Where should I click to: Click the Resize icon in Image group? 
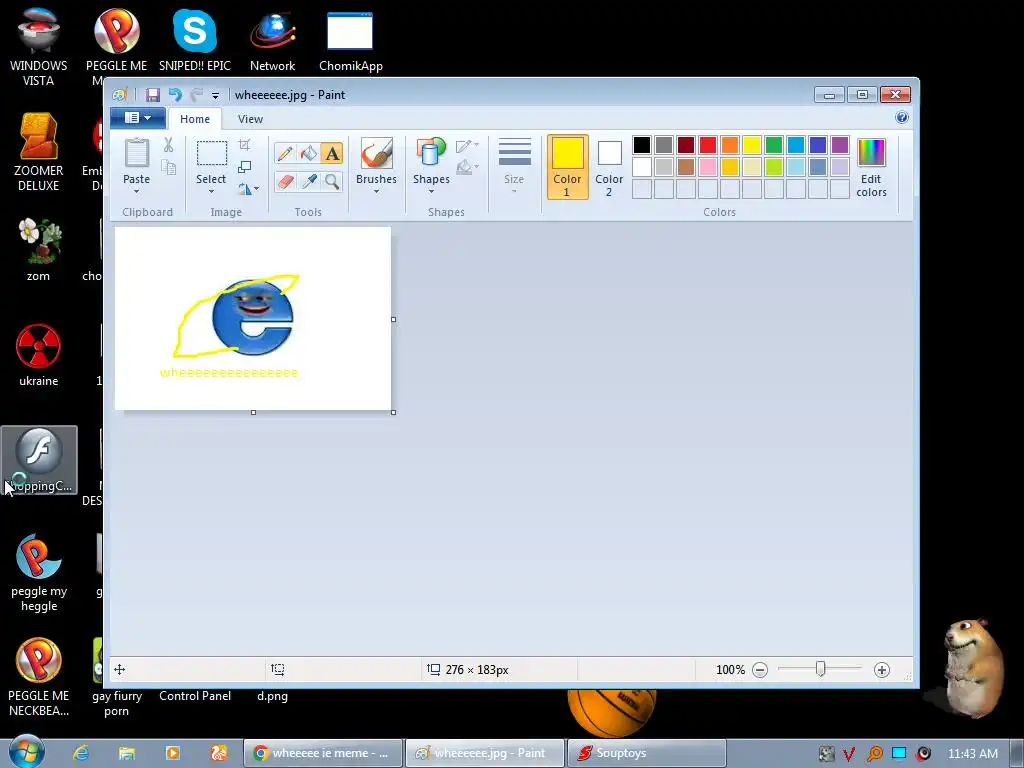244,167
